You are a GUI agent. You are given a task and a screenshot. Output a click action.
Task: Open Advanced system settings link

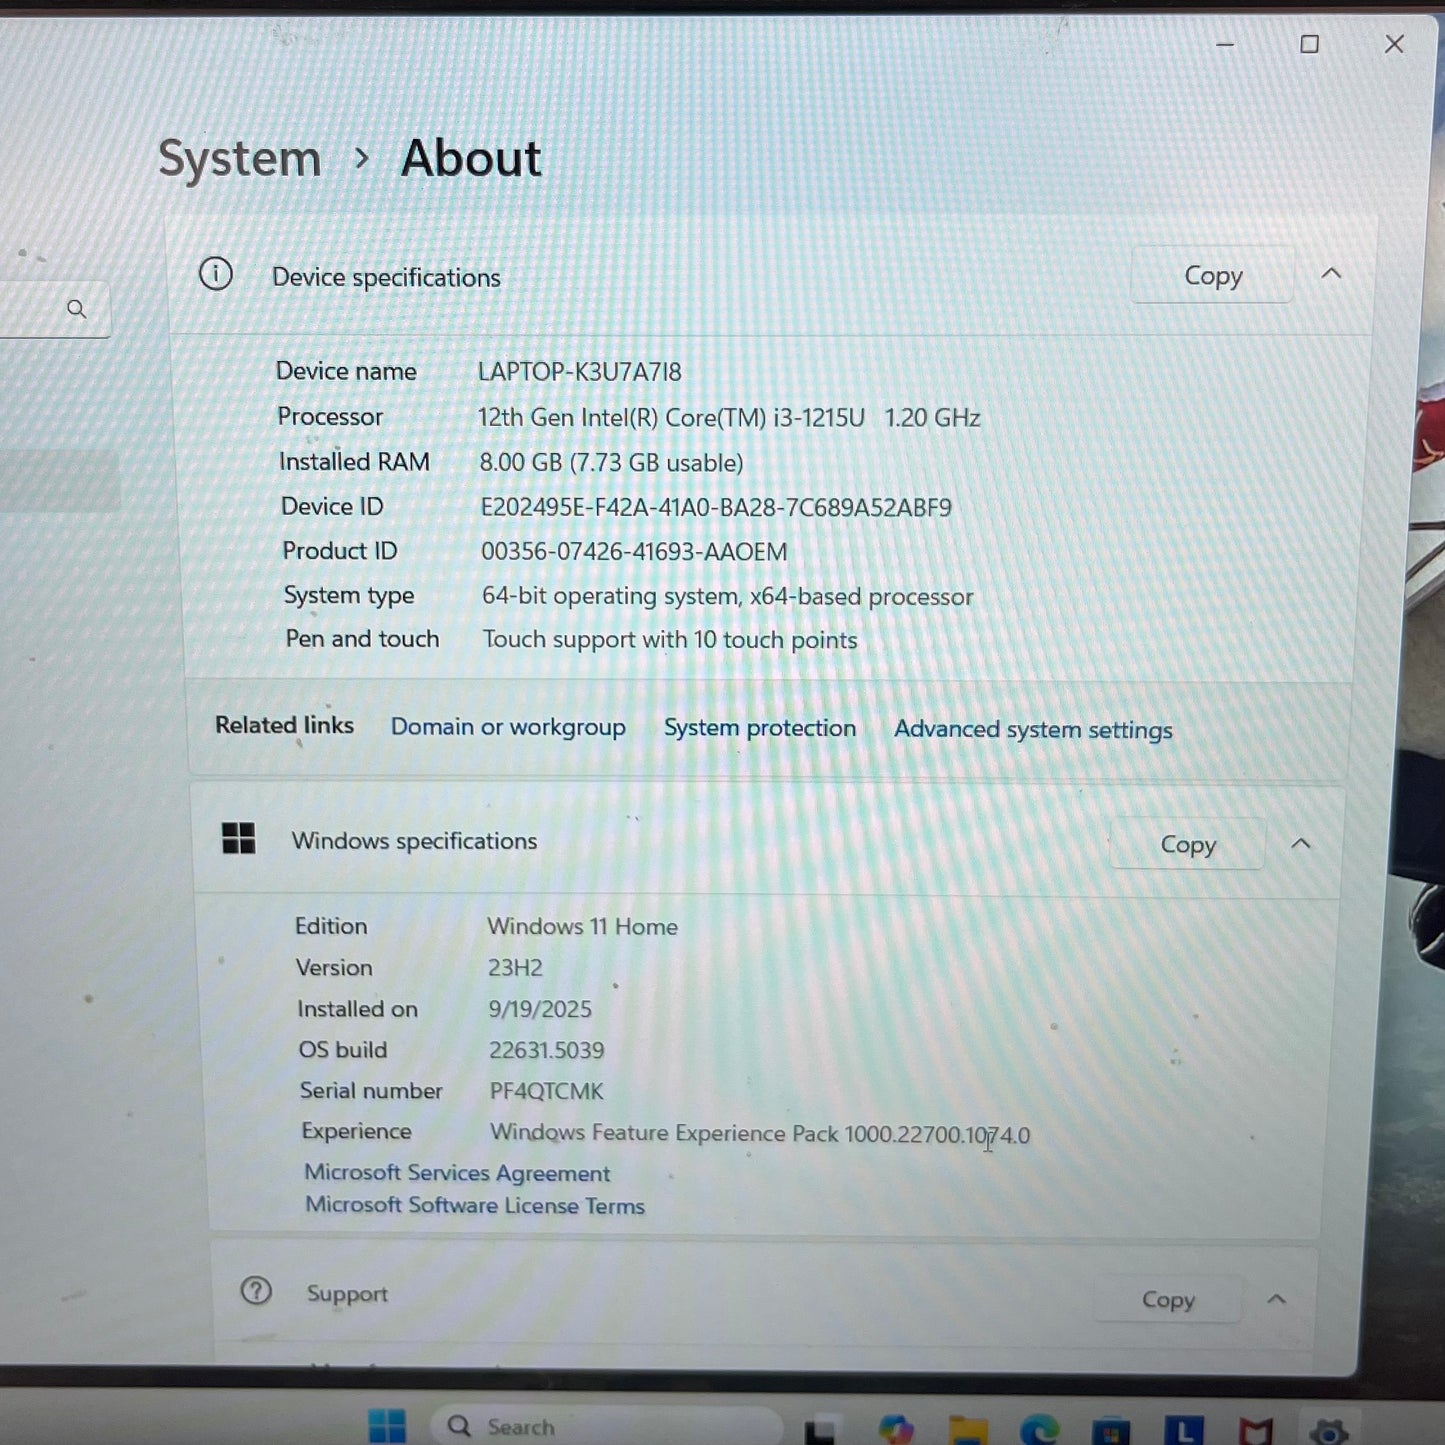click(x=1032, y=730)
